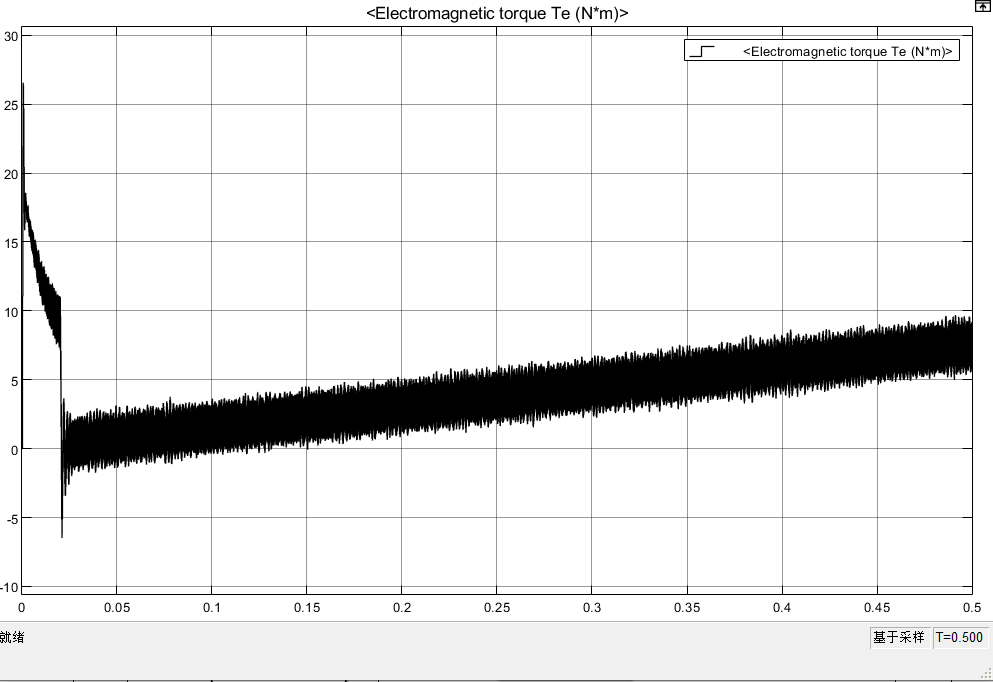Image resolution: width=993 pixels, height=682 pixels.
Task: Click the 0.05 tick label on the x-axis
Action: [x=117, y=607]
